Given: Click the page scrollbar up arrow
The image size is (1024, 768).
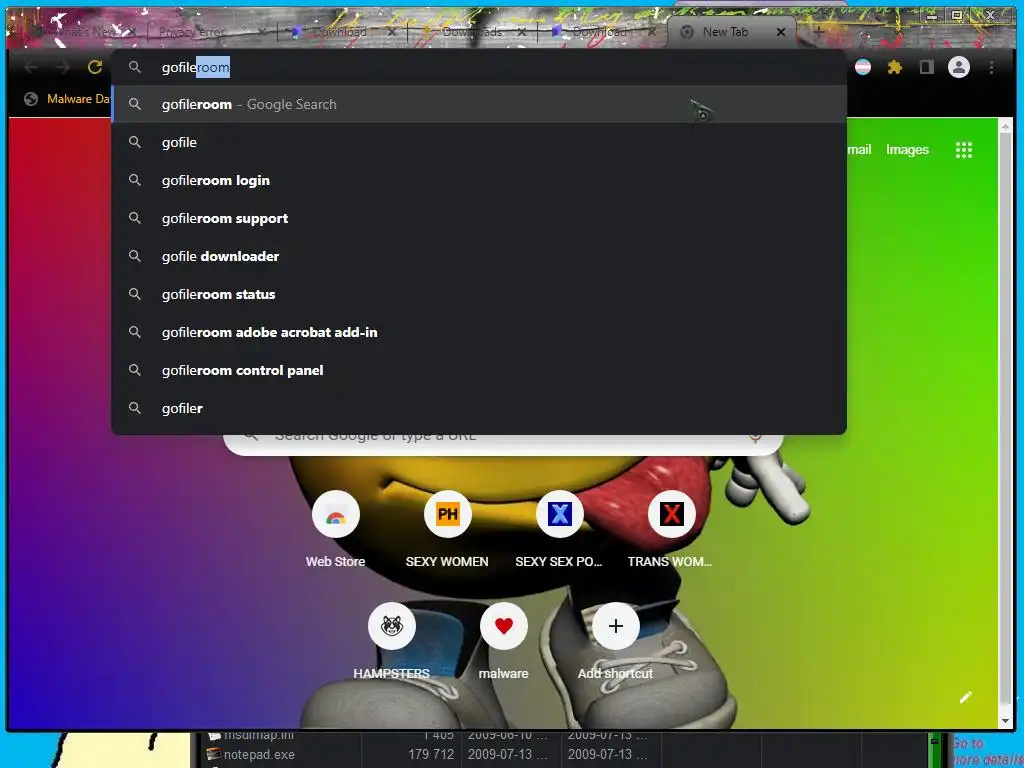Looking at the screenshot, I should coord(1005,127).
